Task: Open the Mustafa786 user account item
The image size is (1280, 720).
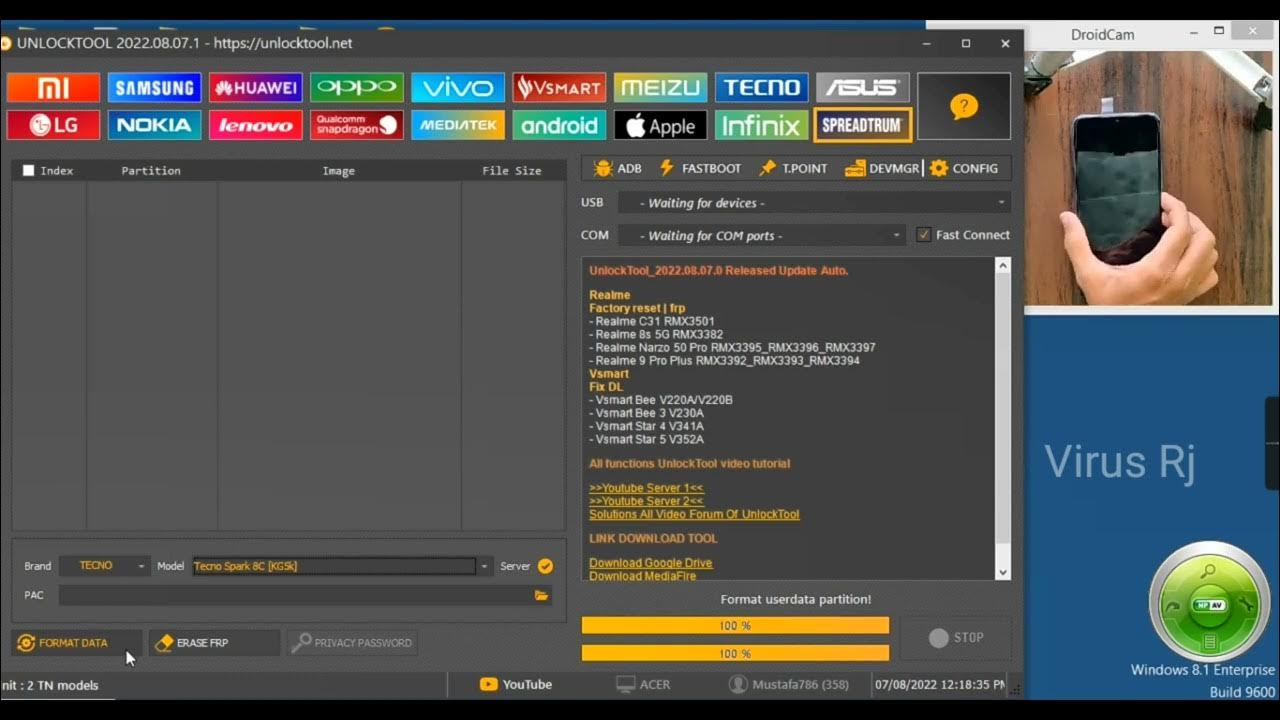Action: [789, 685]
